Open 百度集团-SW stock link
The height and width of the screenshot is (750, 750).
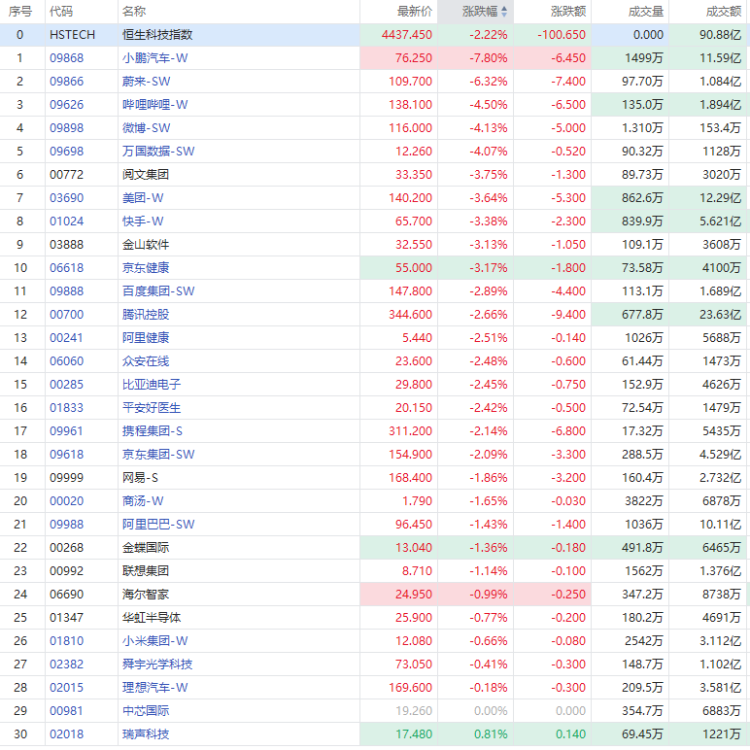coord(158,291)
